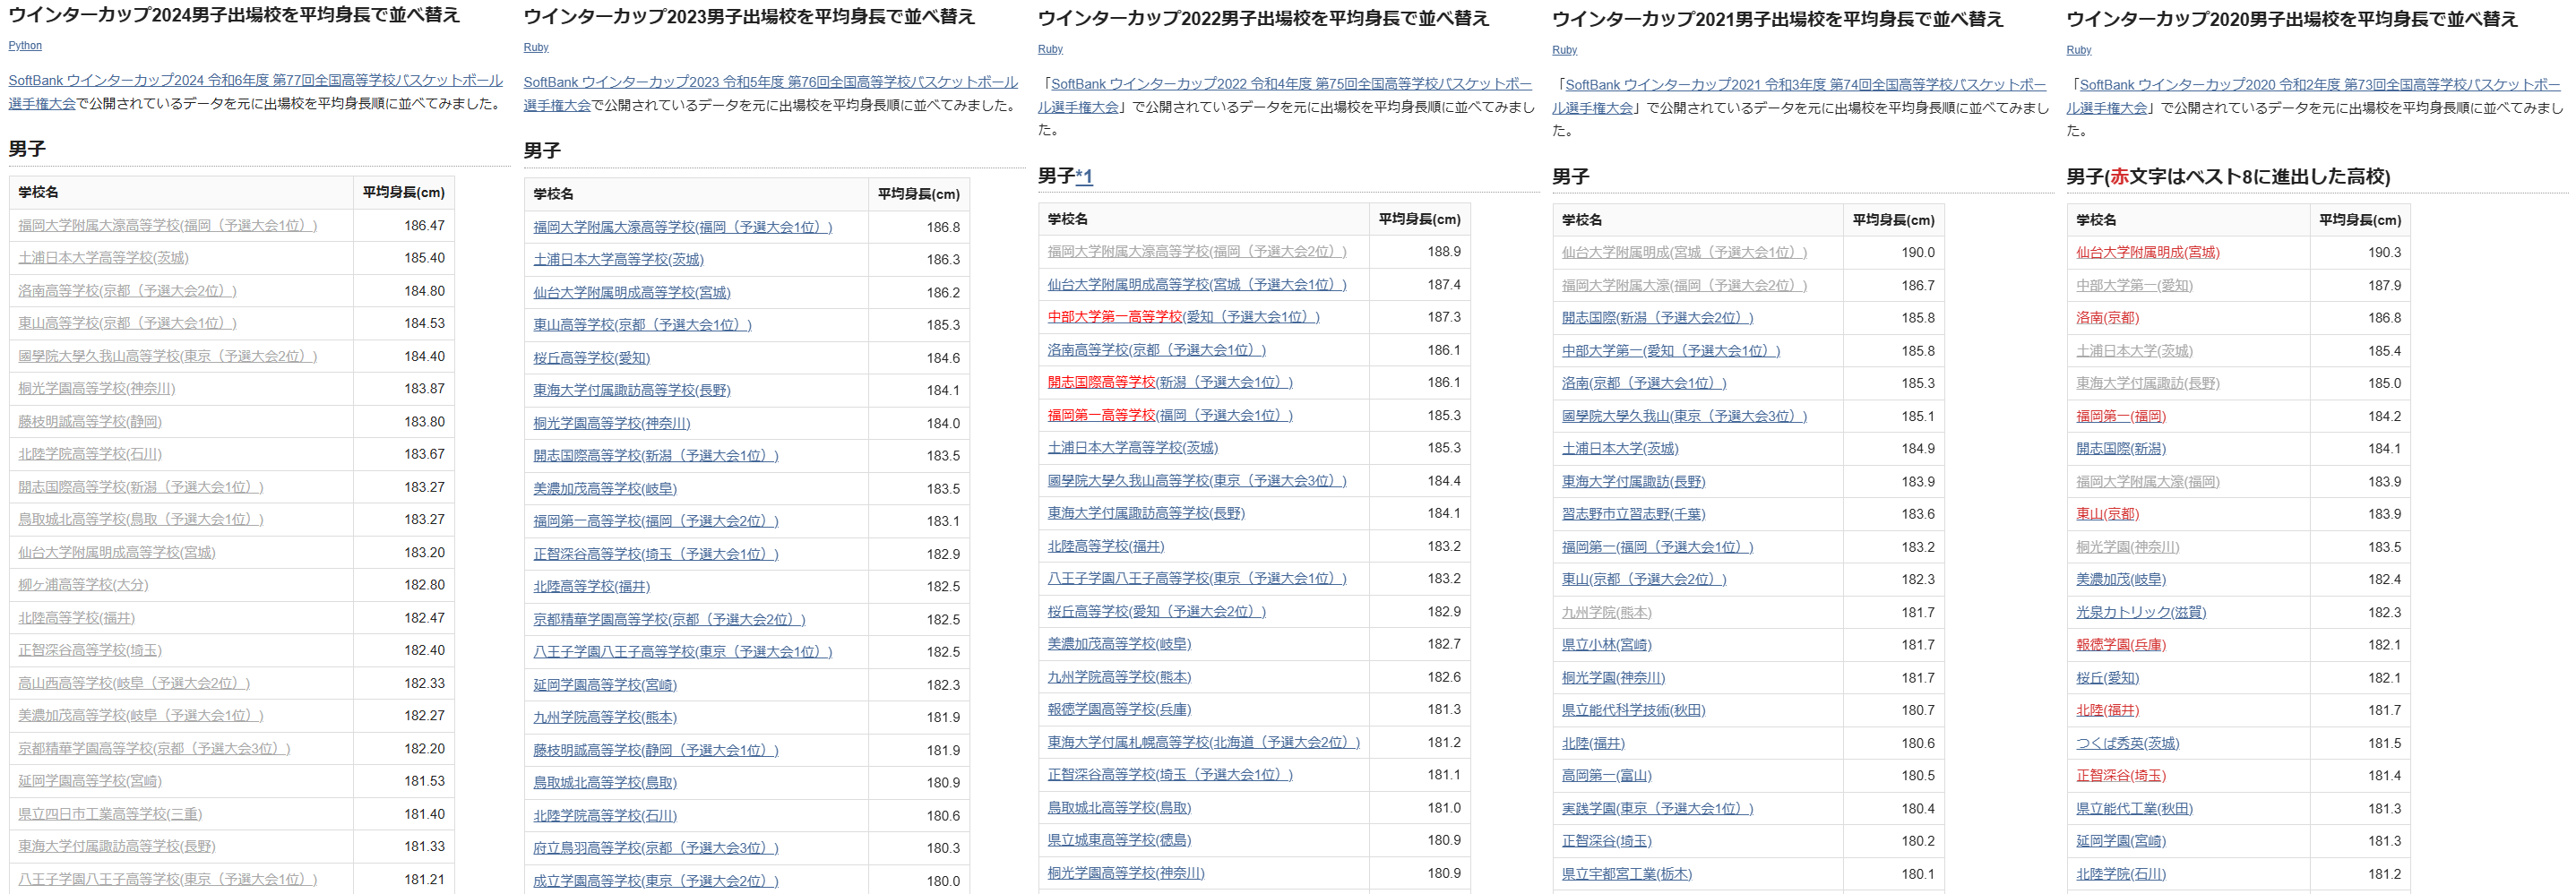Click the つくば秀英(茨城) school link

(2127, 744)
